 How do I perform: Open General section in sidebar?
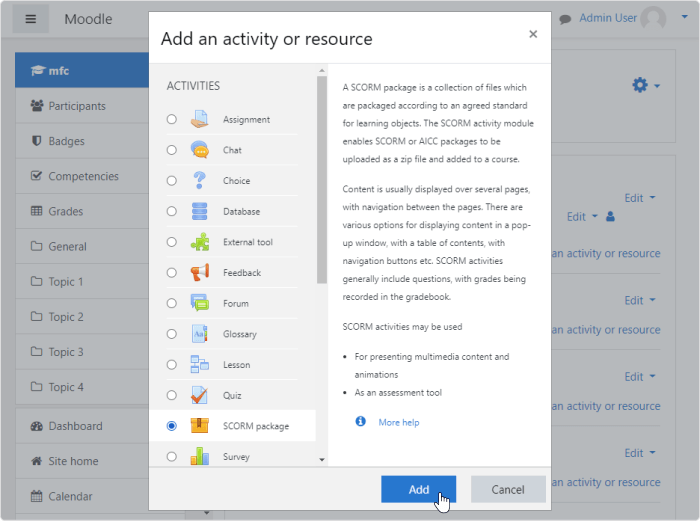tap(82, 246)
